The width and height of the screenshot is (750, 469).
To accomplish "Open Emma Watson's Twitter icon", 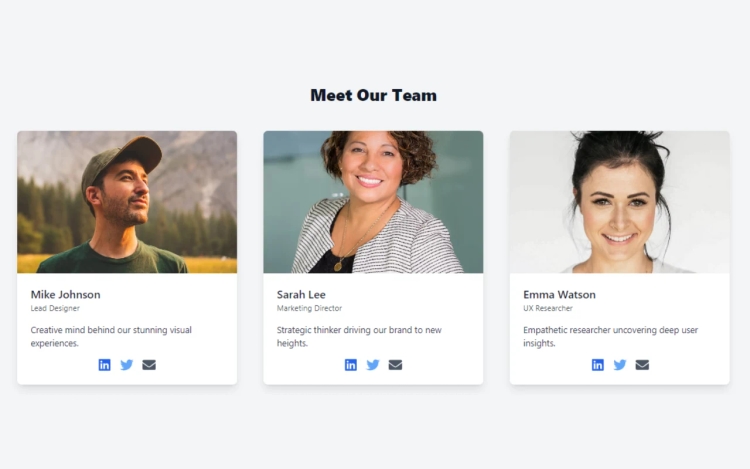I will tap(620, 365).
